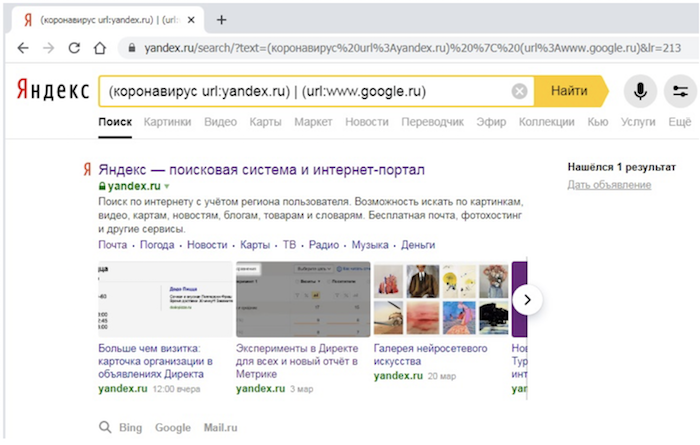Open link Эксперименты в Директе для всех
The height and width of the screenshot is (445, 700).
click(x=297, y=361)
